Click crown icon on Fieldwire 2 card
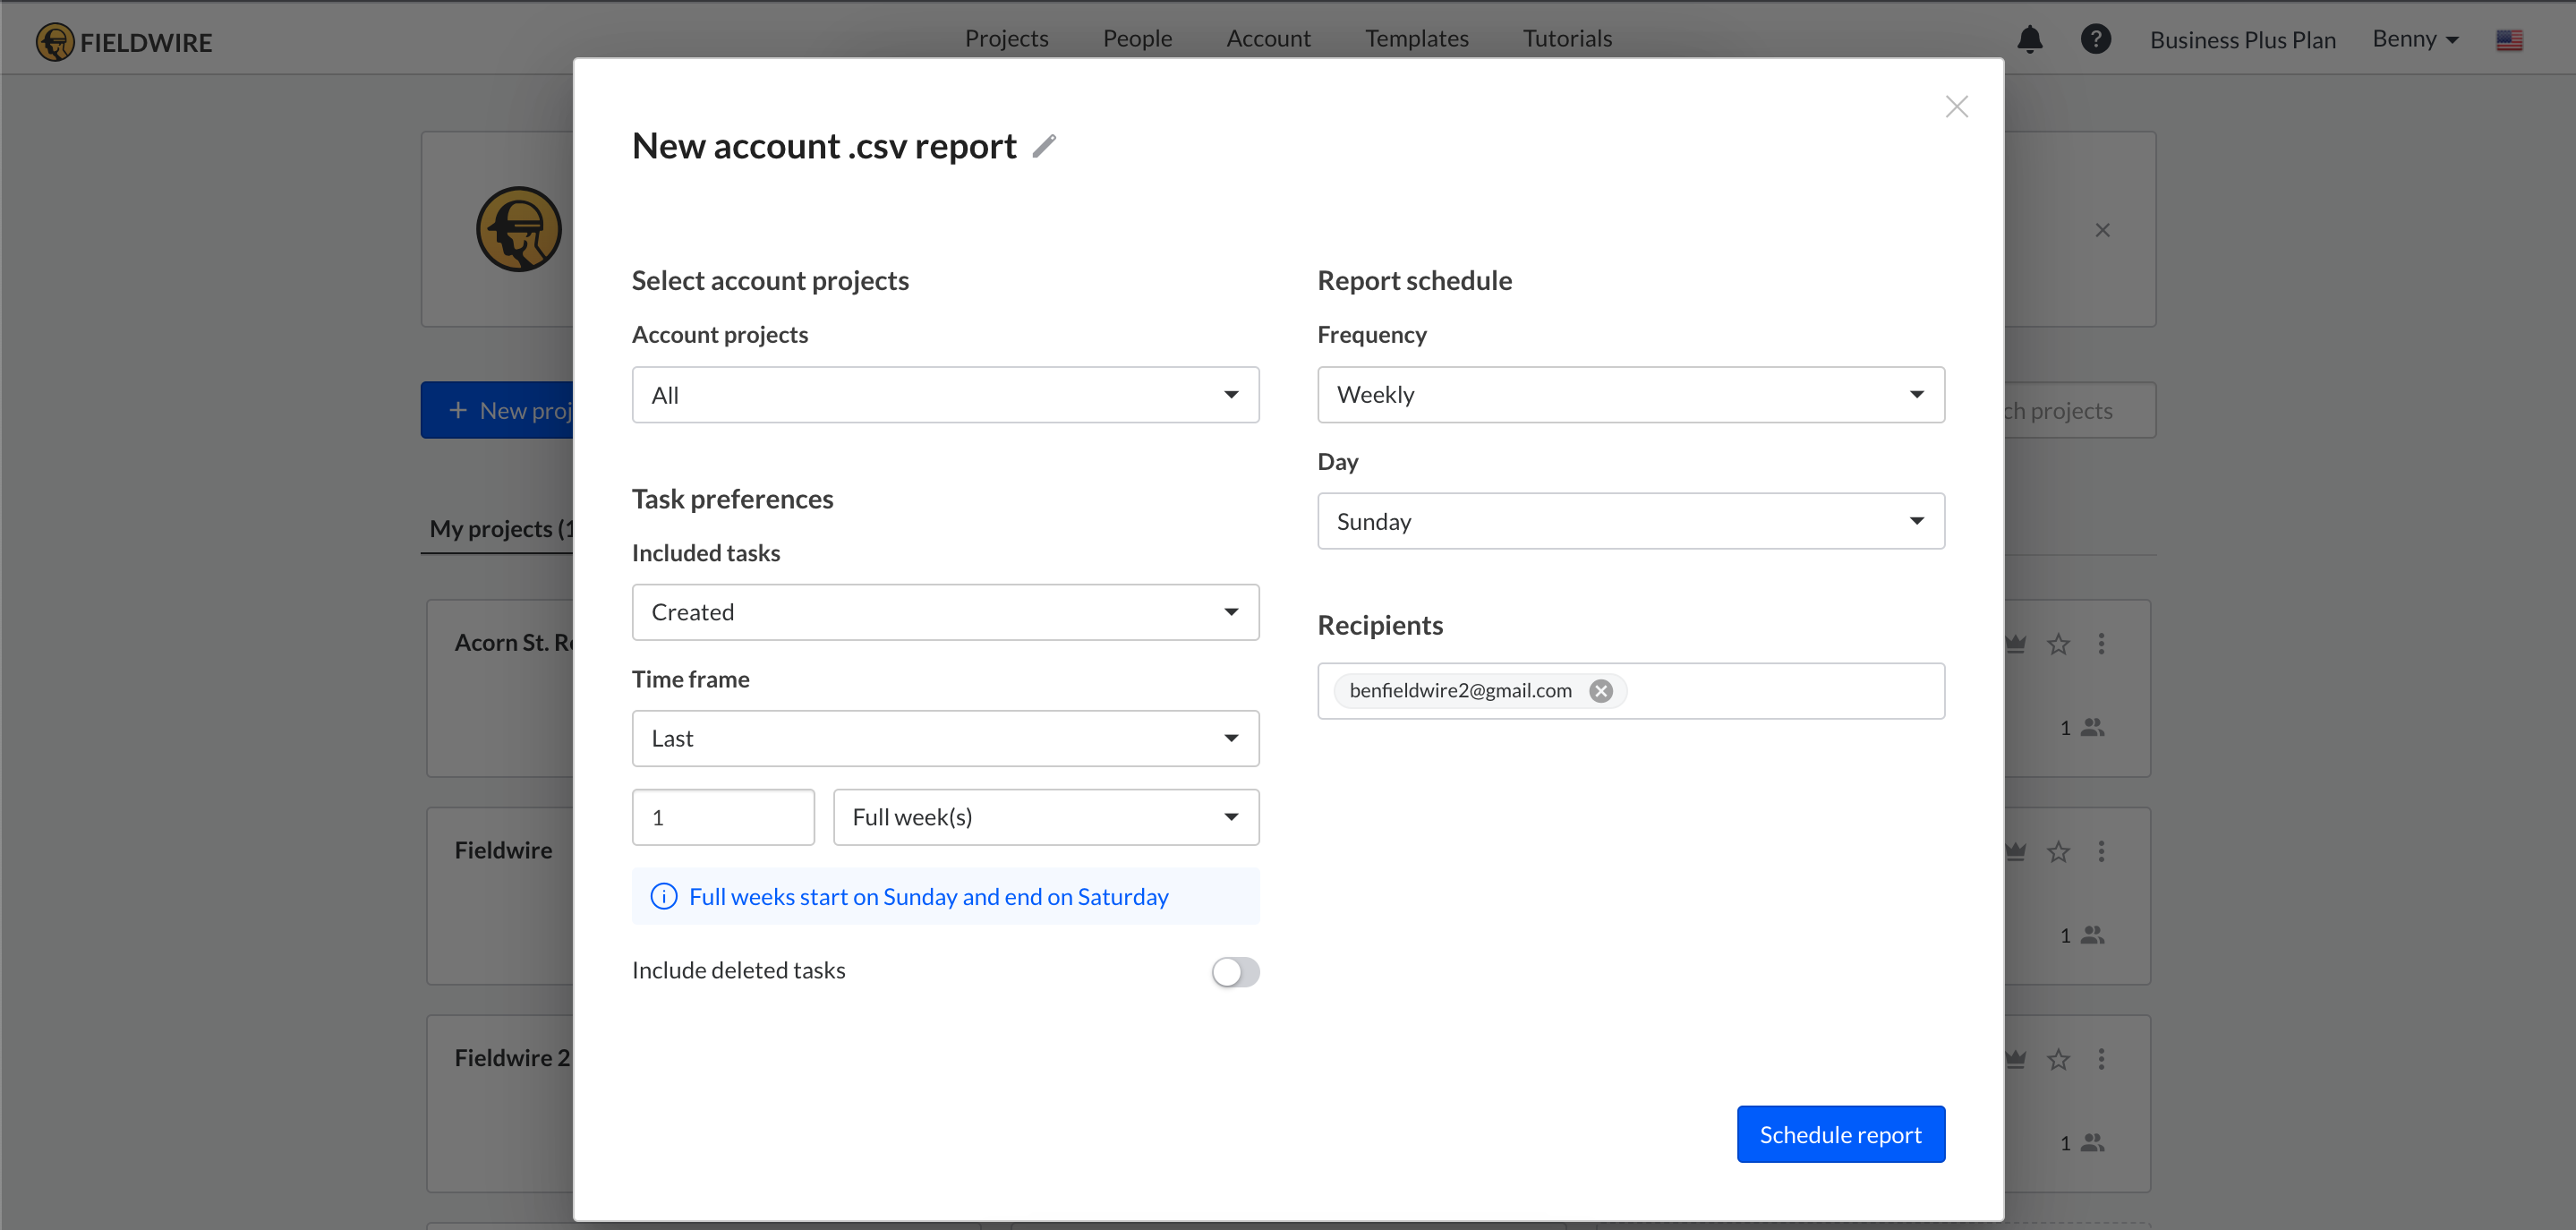The image size is (2576, 1230). (2015, 1059)
